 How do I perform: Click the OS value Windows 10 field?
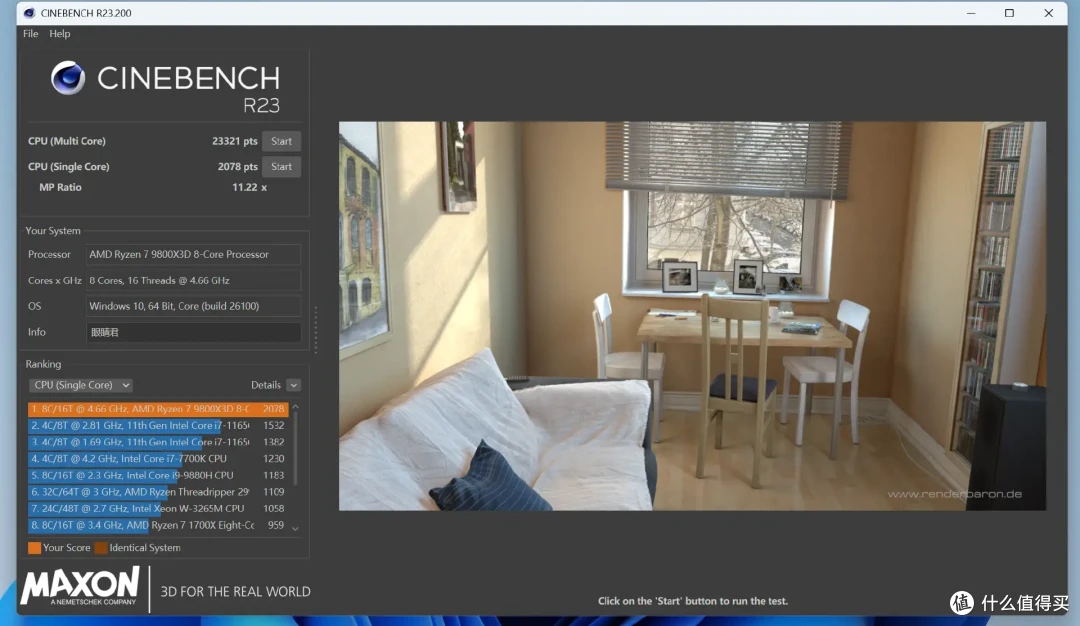coord(194,306)
